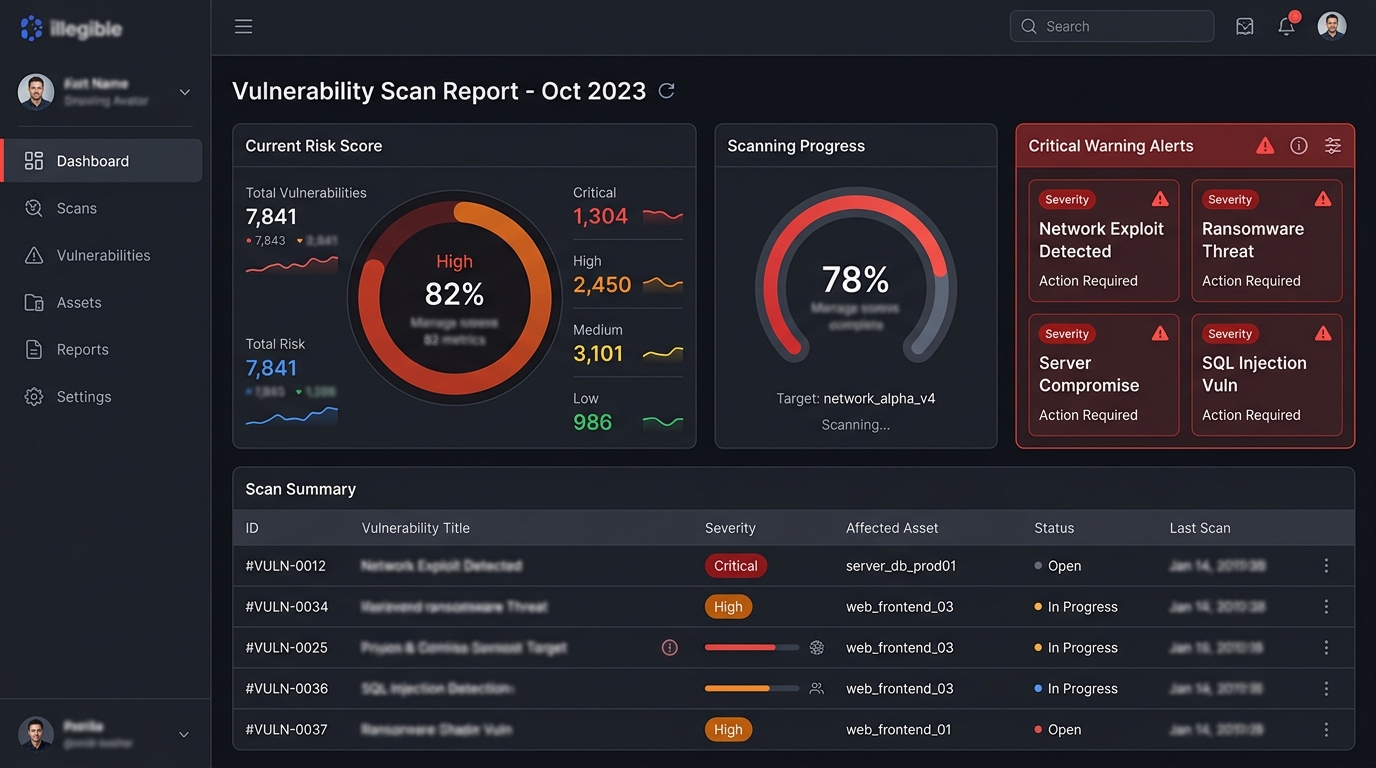Click the Critical badge in the #VULN-0012 row

click(736, 566)
